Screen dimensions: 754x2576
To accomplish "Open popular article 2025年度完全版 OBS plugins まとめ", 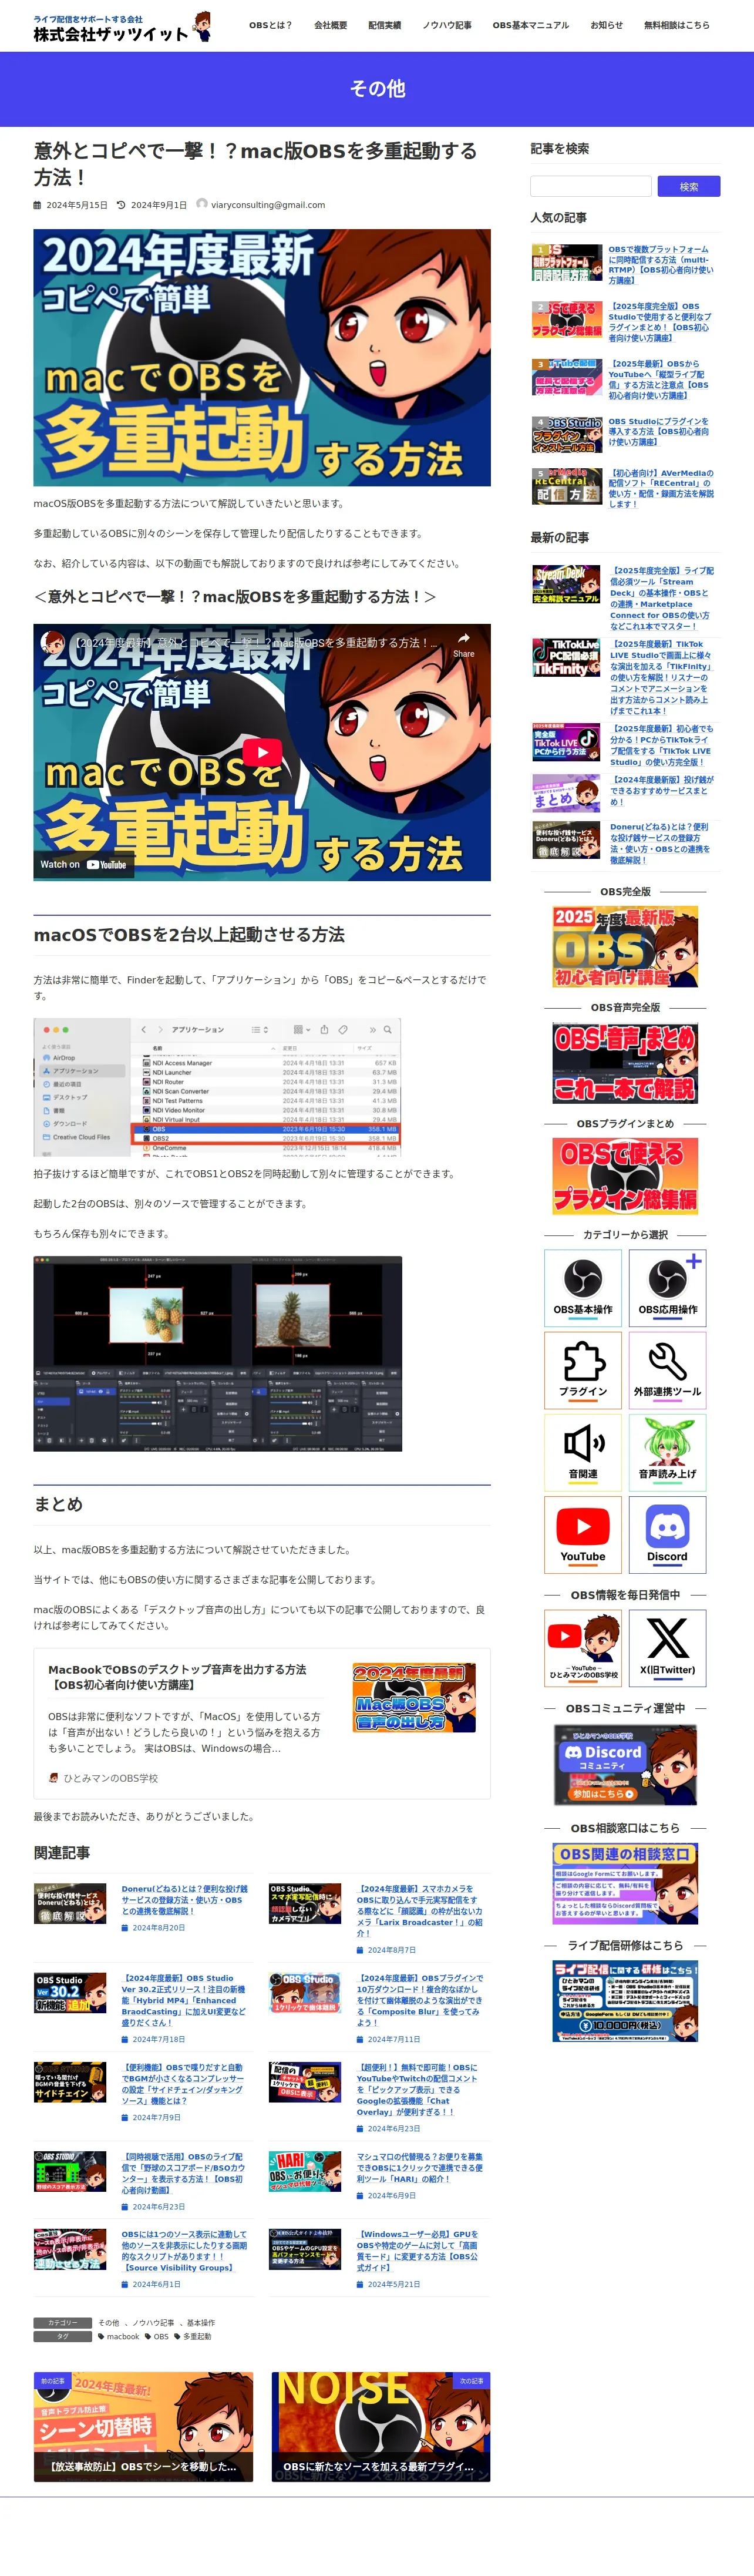I will 660,322.
